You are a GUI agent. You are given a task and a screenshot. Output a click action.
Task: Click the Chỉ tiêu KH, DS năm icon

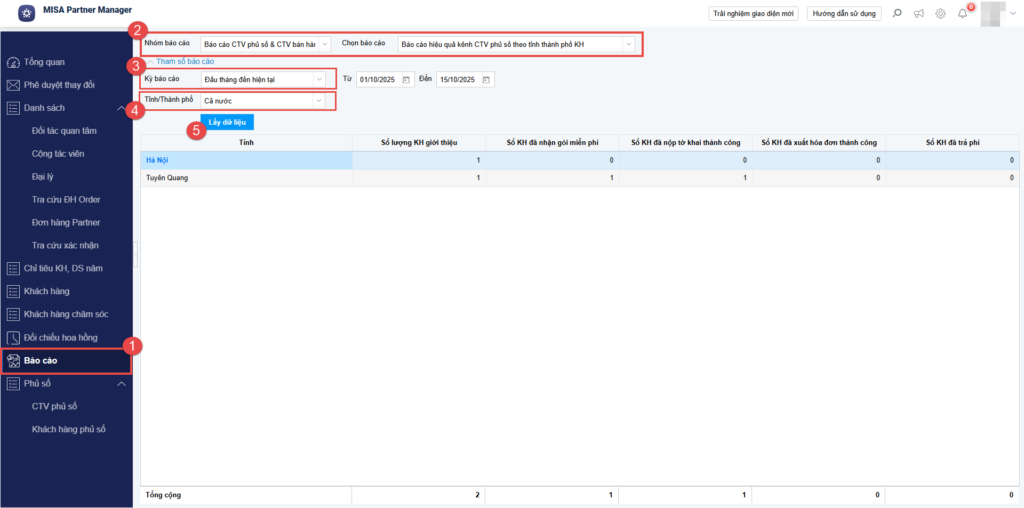coord(13,268)
